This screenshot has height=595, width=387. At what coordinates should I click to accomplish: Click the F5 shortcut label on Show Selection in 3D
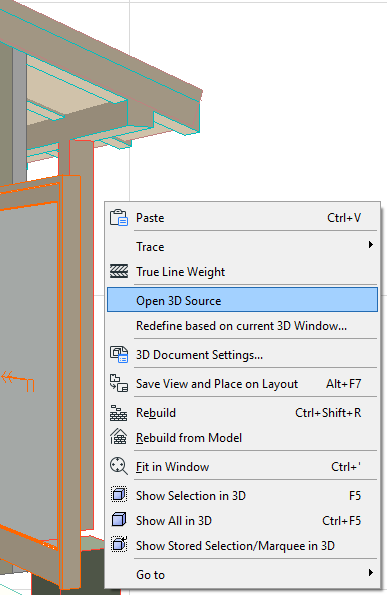click(x=355, y=495)
